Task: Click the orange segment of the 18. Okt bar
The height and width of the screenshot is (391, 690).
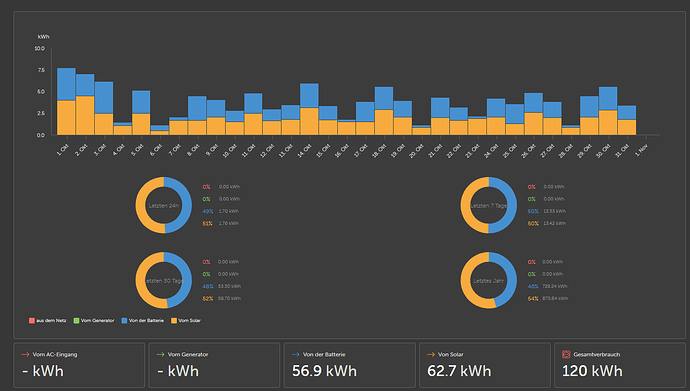Action: coord(384,122)
